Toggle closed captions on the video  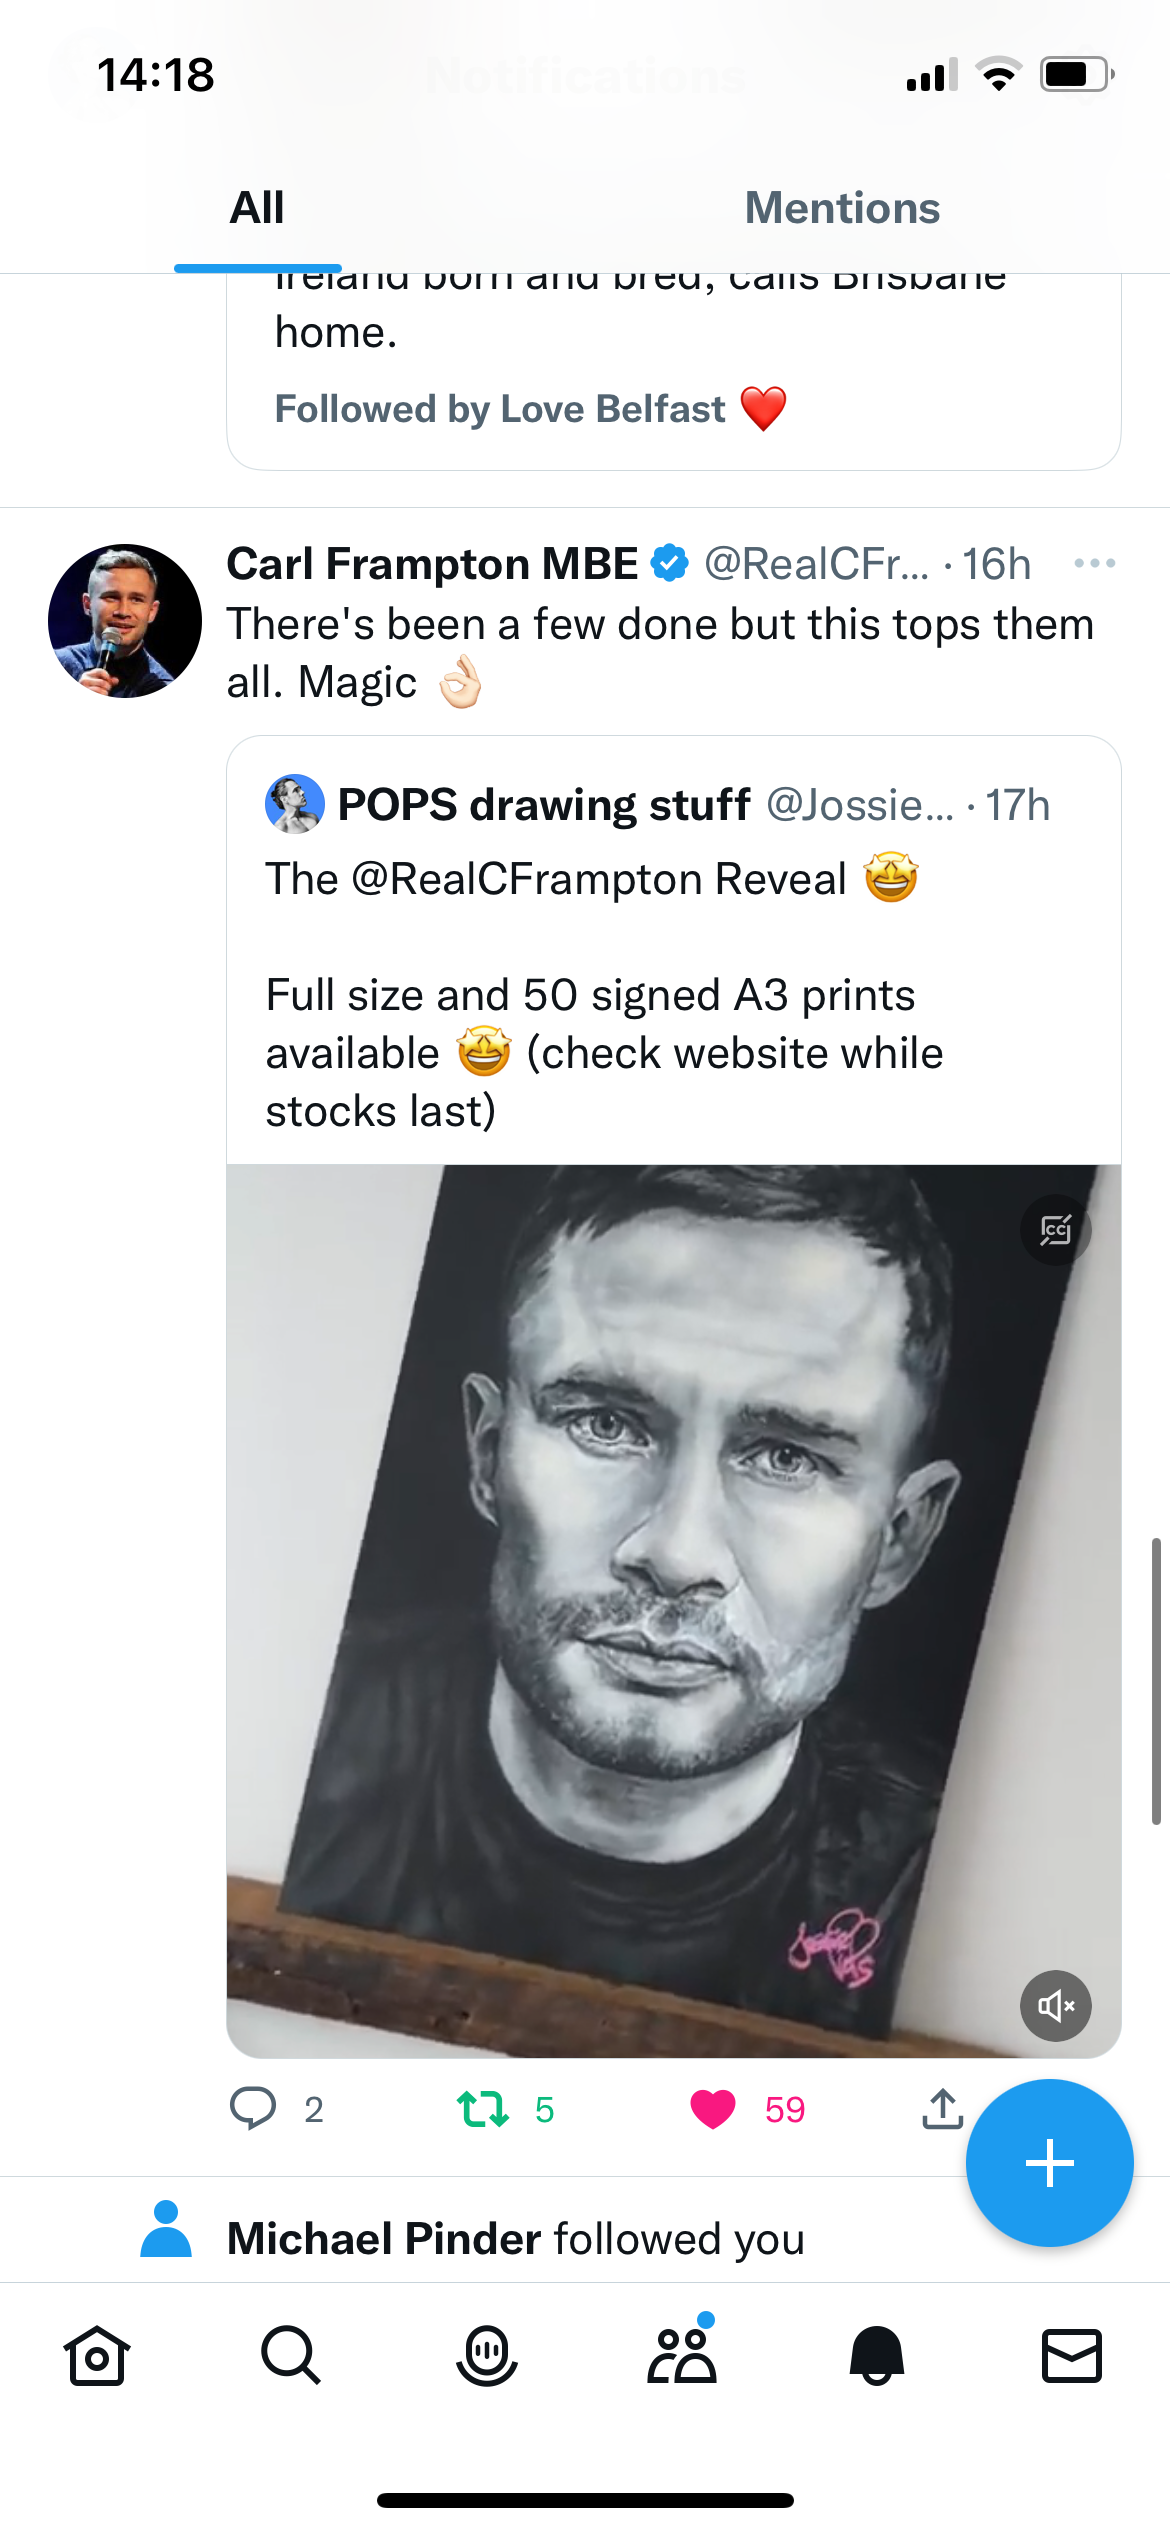(1055, 1230)
